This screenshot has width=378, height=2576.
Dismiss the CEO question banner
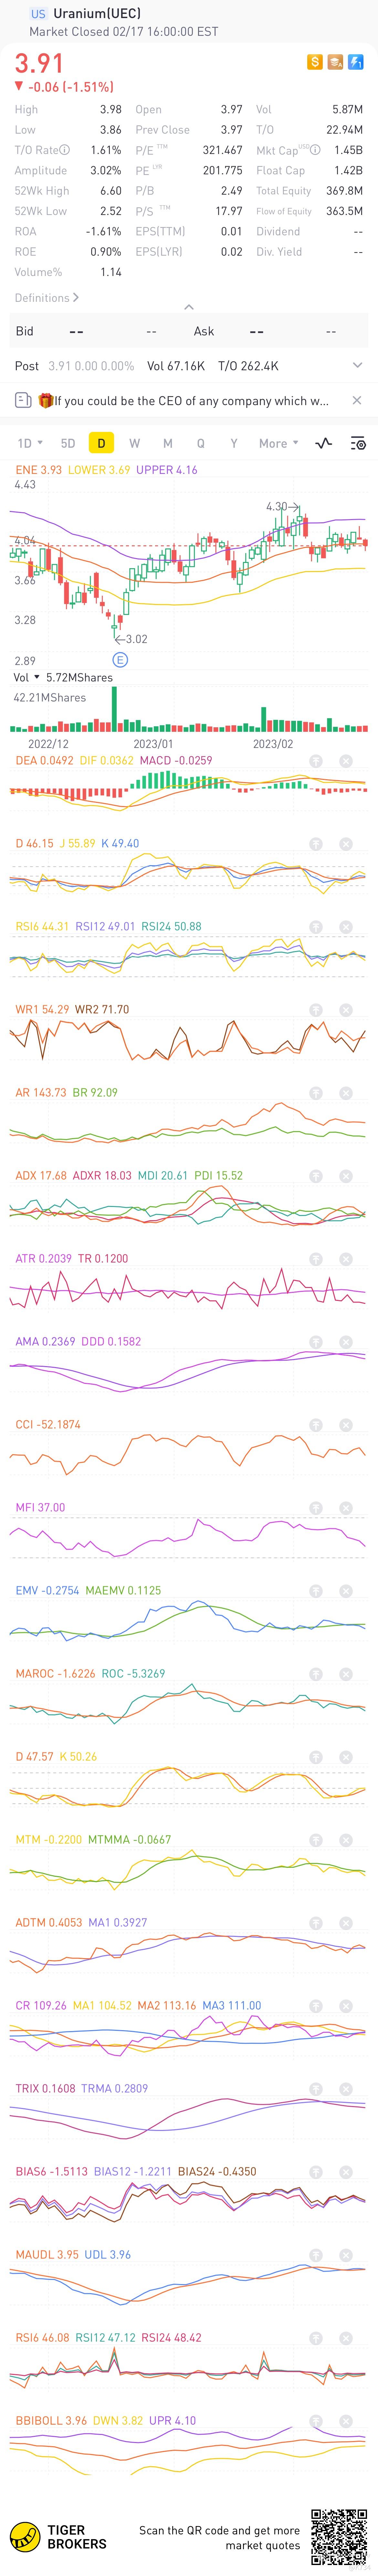click(357, 400)
